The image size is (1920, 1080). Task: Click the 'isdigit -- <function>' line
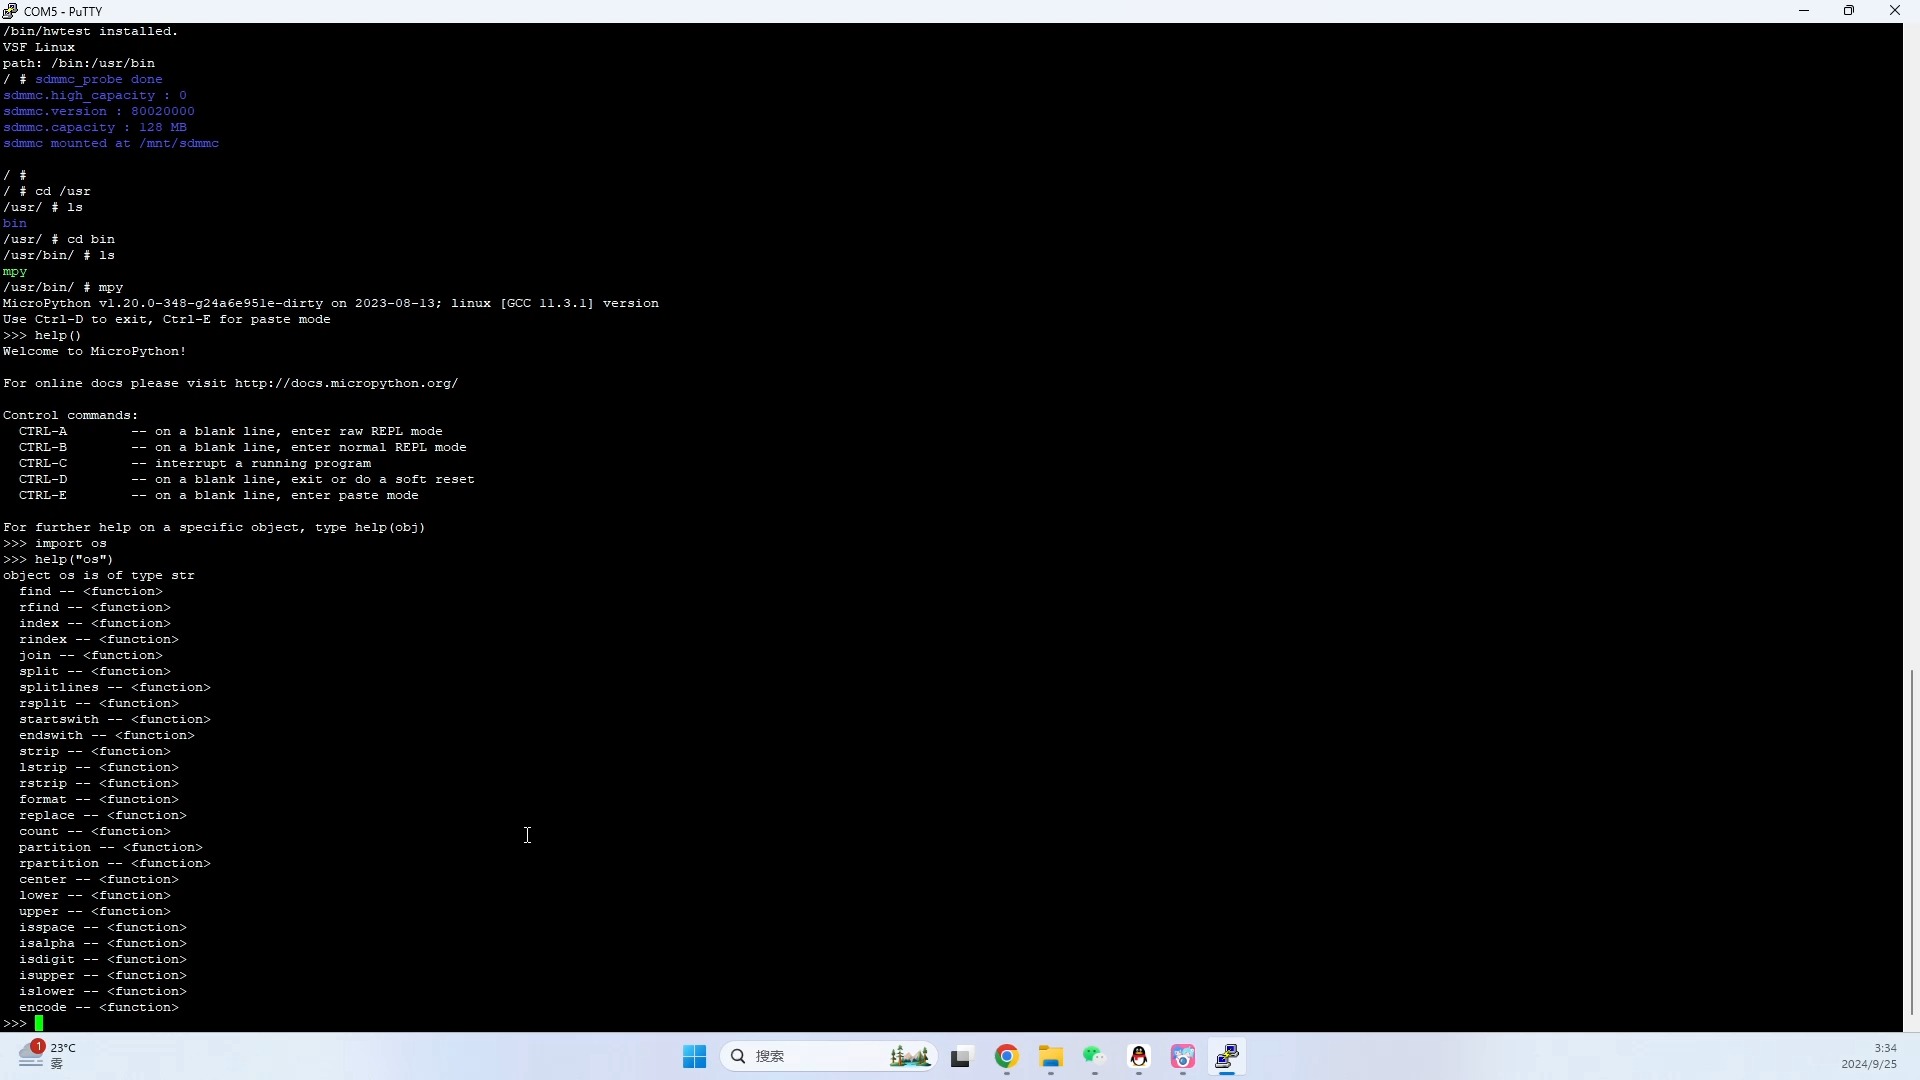pos(103,960)
